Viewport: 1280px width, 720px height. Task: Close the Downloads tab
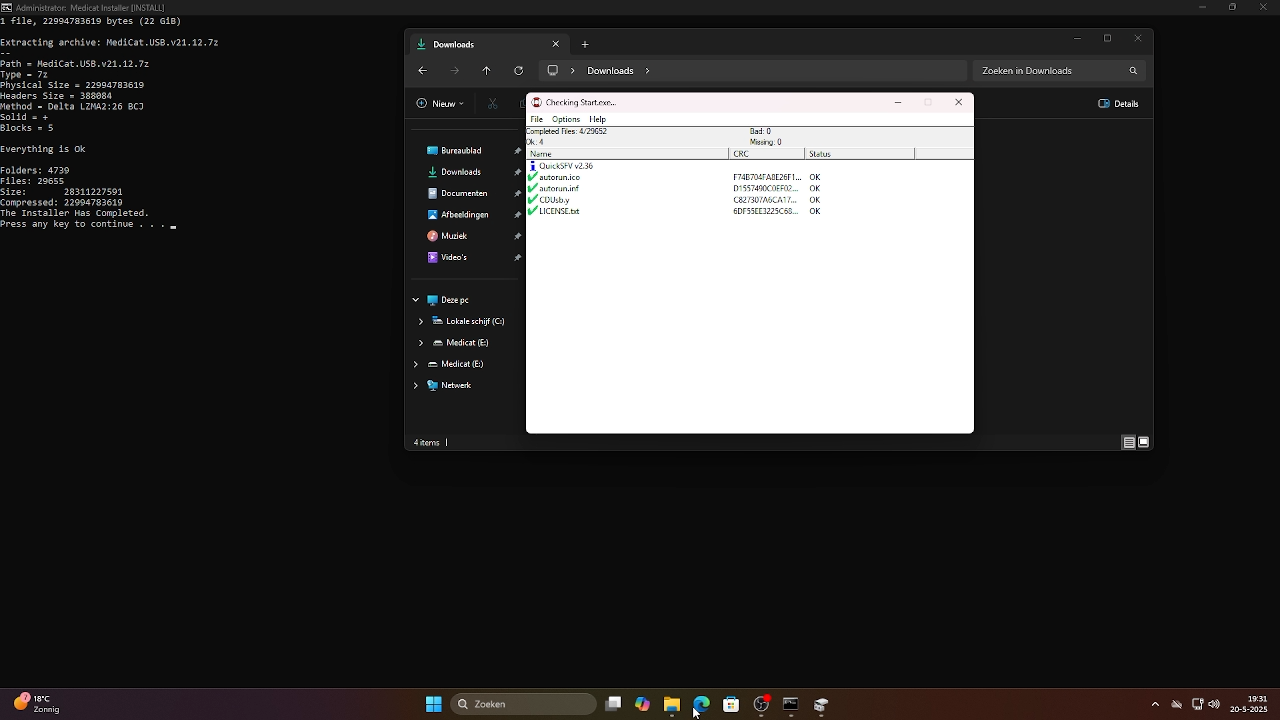pos(556,44)
